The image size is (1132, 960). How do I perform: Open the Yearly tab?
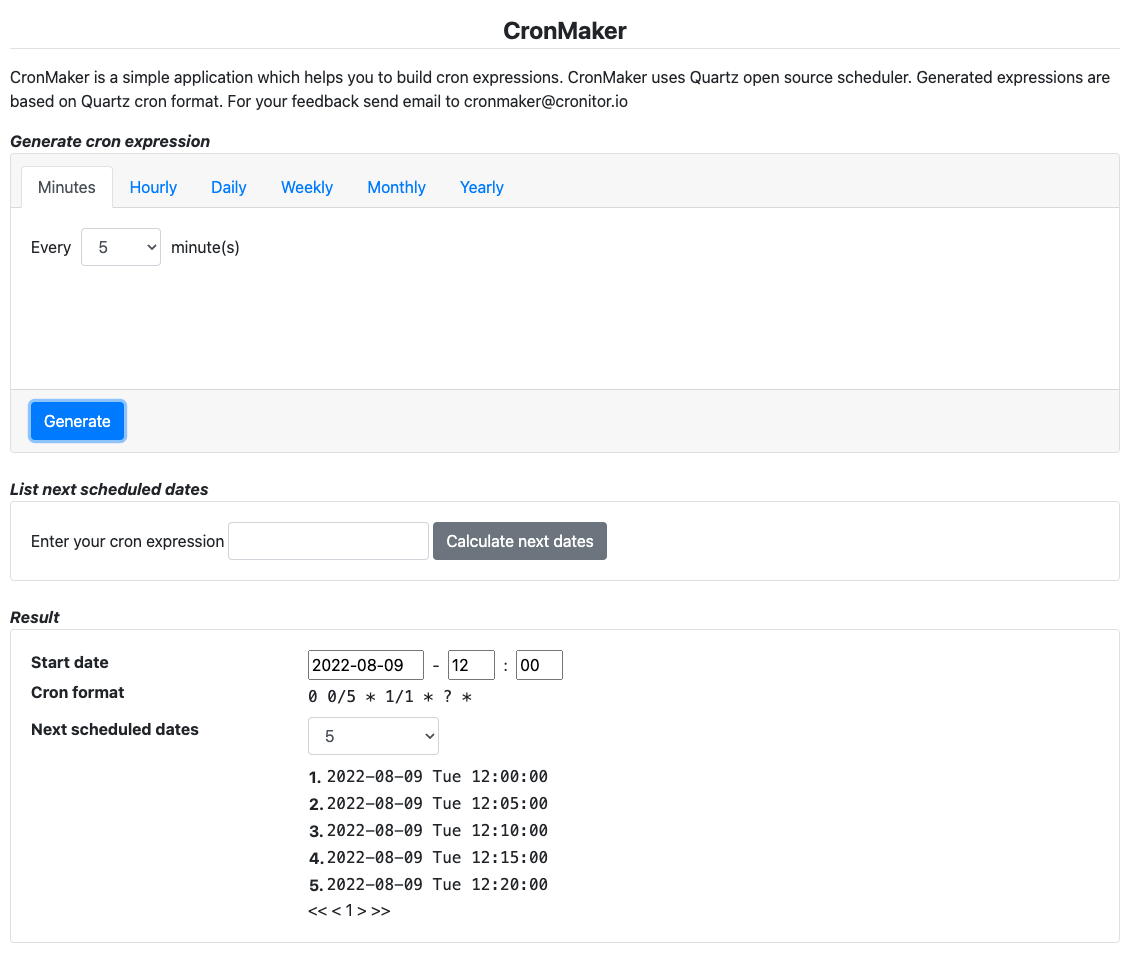(482, 187)
